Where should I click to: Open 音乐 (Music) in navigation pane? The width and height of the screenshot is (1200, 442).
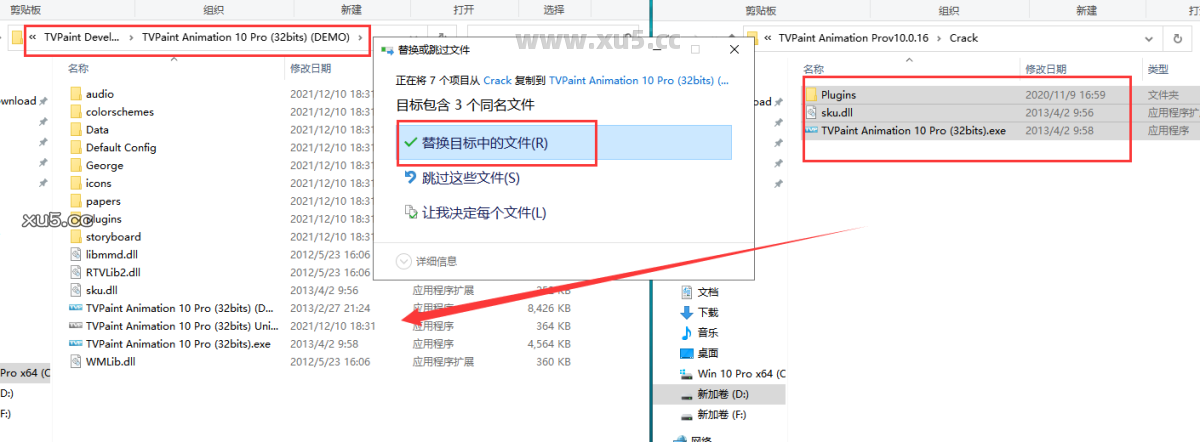point(707,333)
